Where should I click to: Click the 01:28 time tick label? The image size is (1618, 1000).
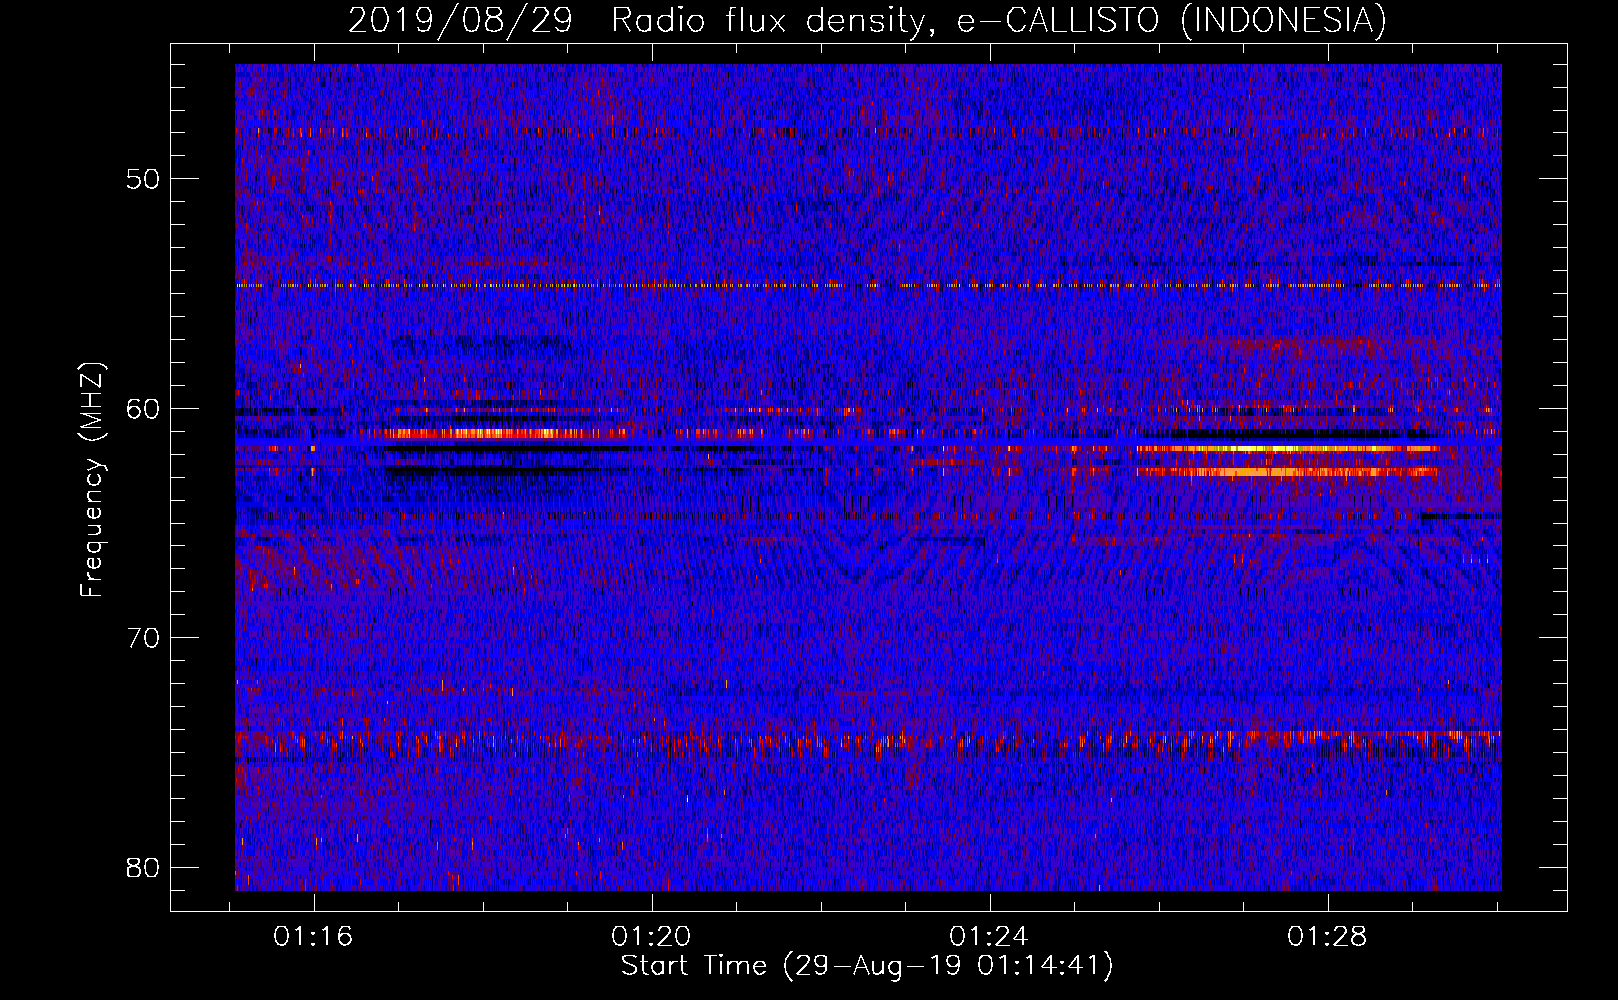(1327, 937)
